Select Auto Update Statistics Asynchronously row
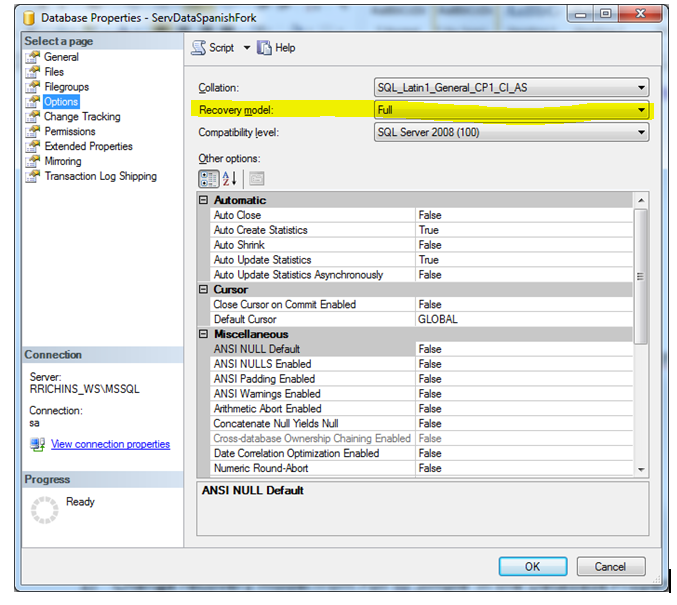Viewport: 677px width, 605px height. click(x=421, y=275)
